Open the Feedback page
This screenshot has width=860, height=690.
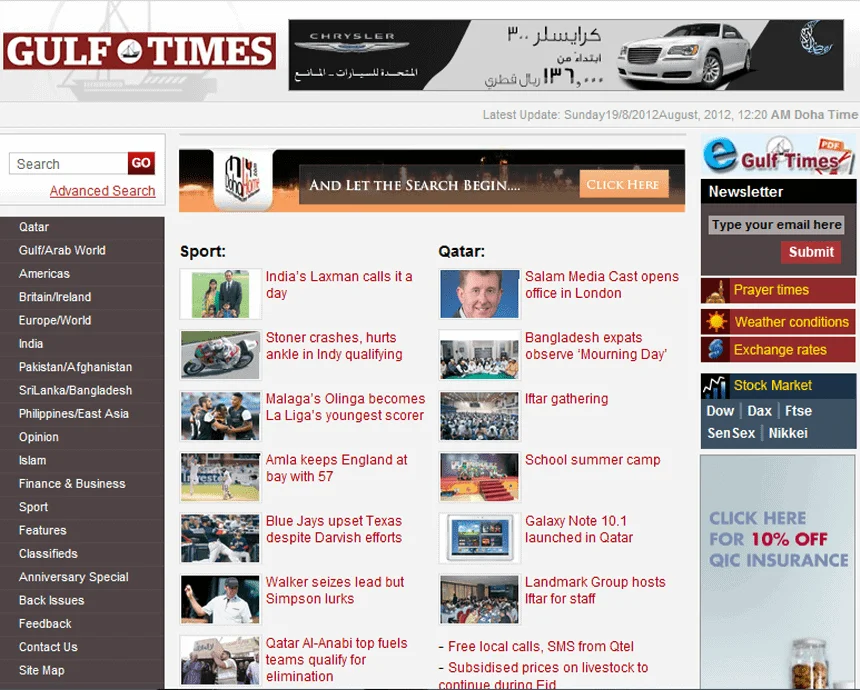tap(45, 624)
